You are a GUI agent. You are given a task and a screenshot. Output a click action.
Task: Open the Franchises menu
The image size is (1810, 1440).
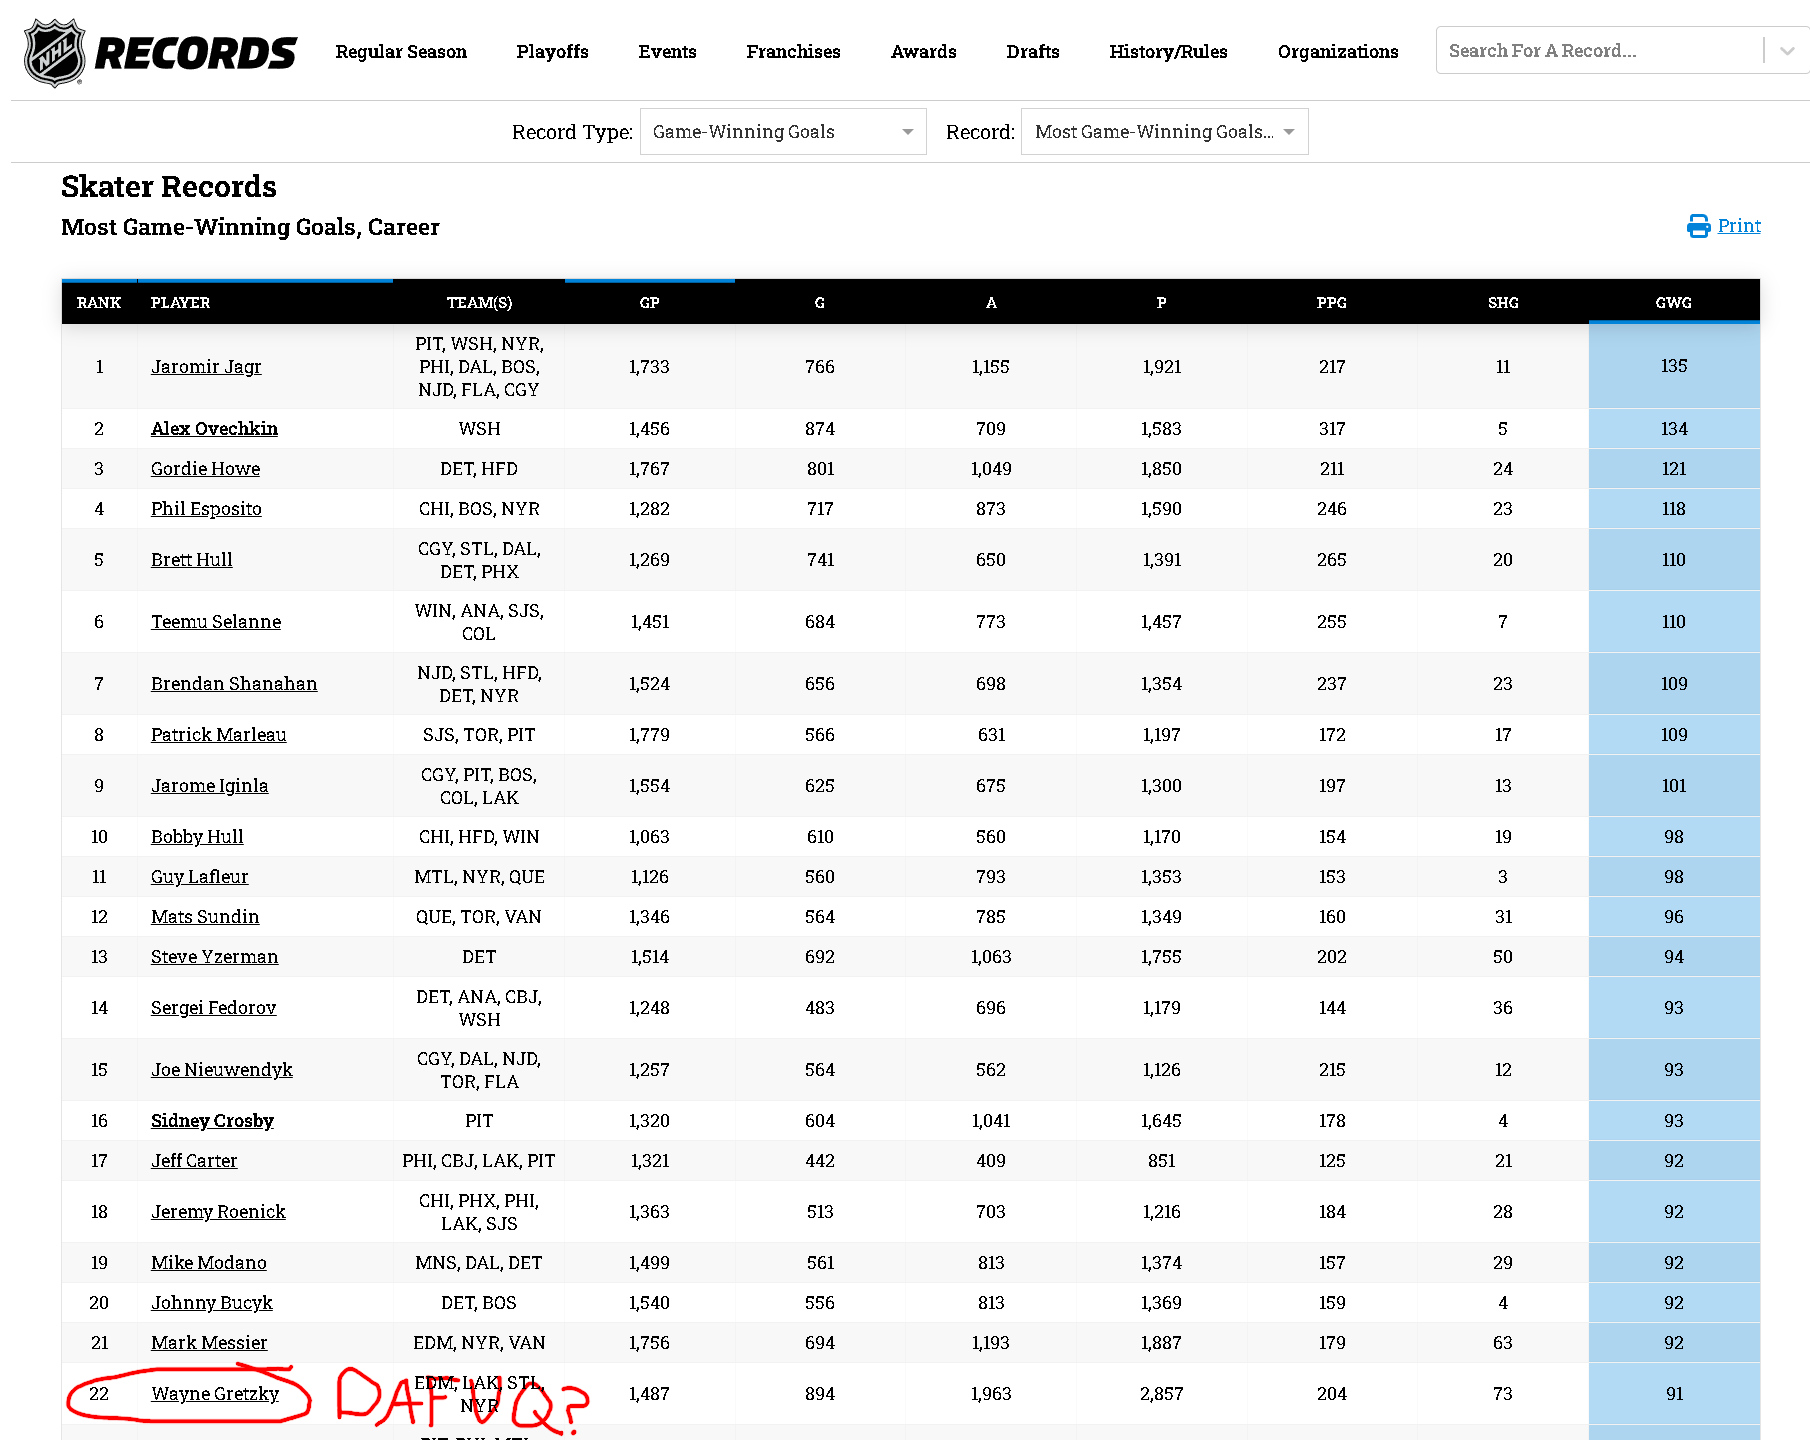pyautogui.click(x=793, y=52)
